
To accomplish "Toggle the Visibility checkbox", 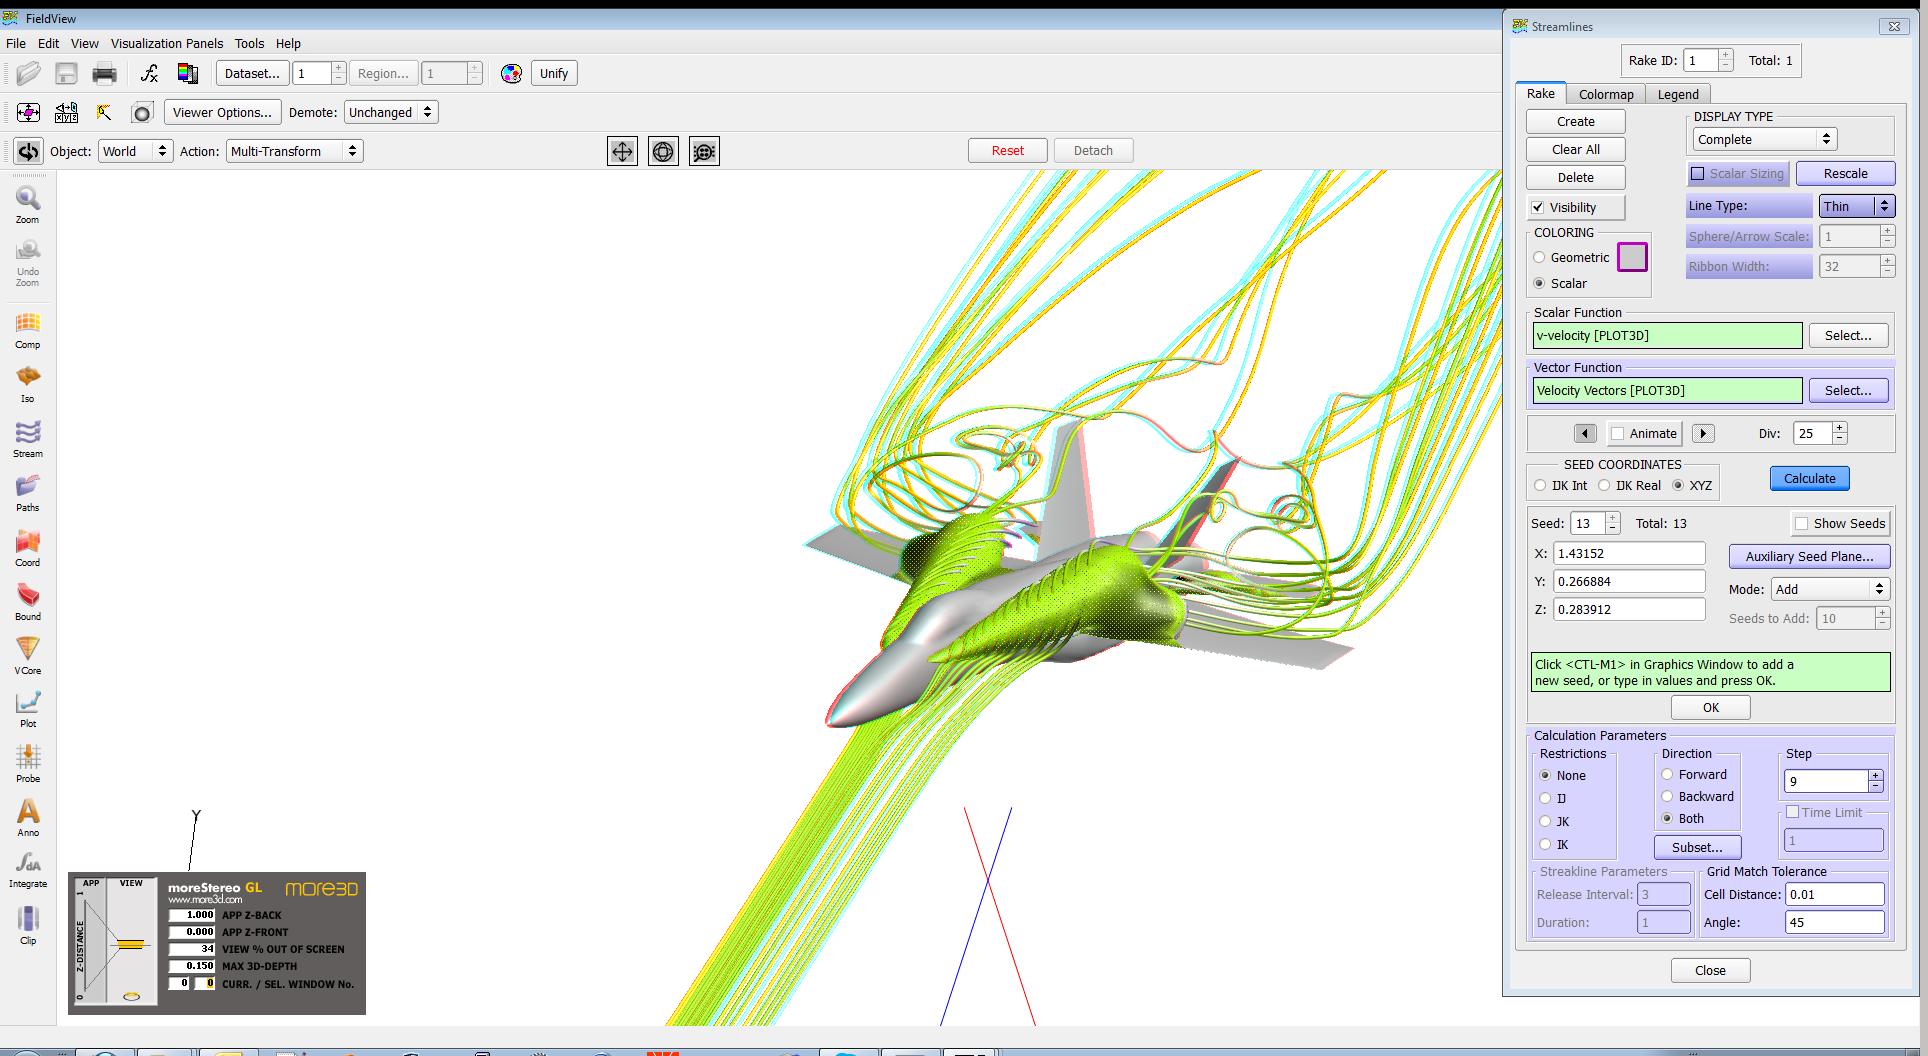I will 1538,207.
